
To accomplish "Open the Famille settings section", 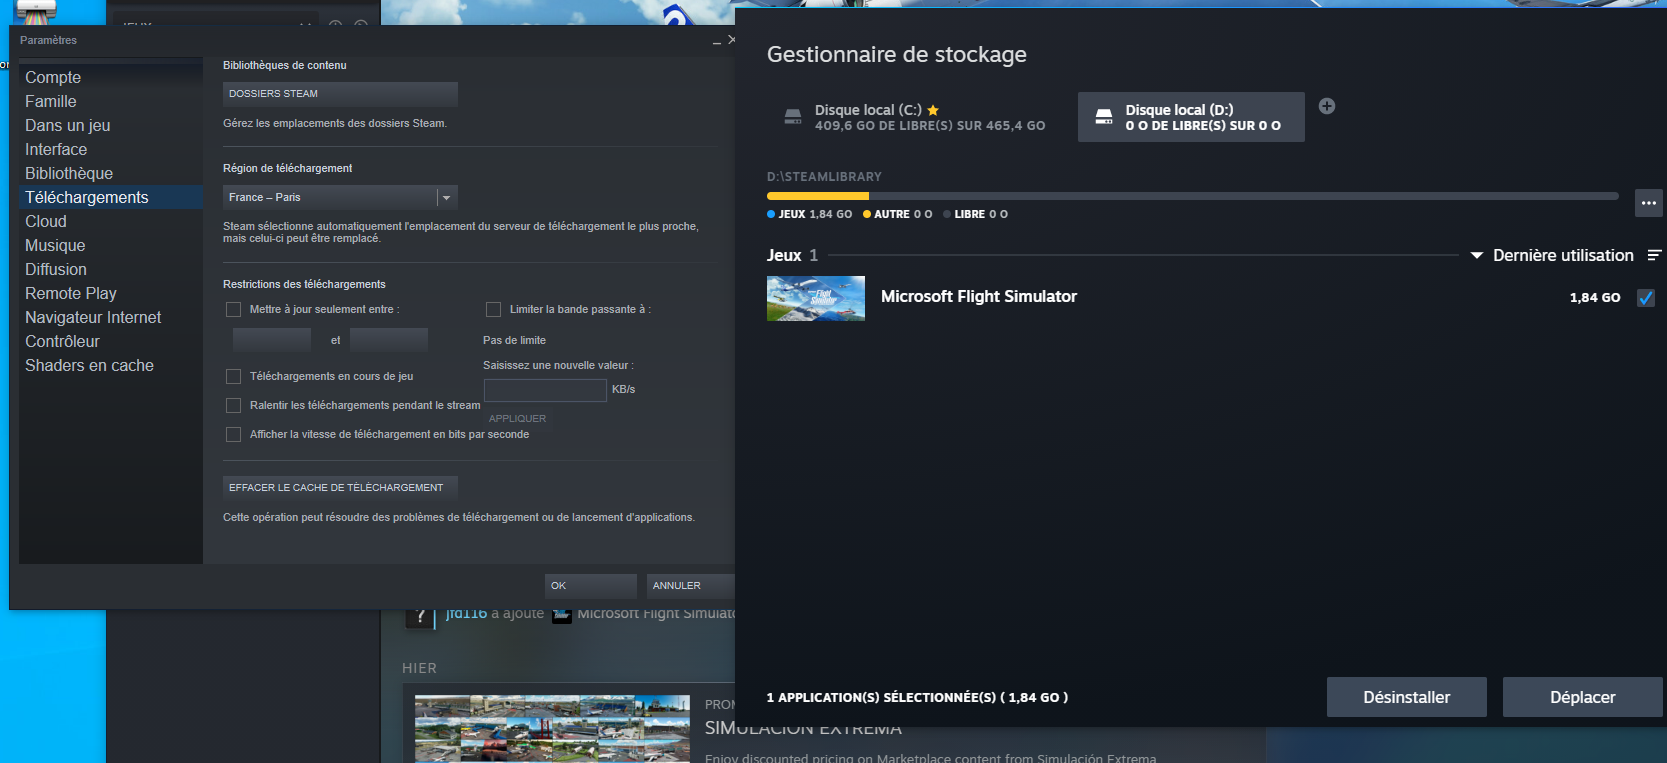I will coord(111,101).
